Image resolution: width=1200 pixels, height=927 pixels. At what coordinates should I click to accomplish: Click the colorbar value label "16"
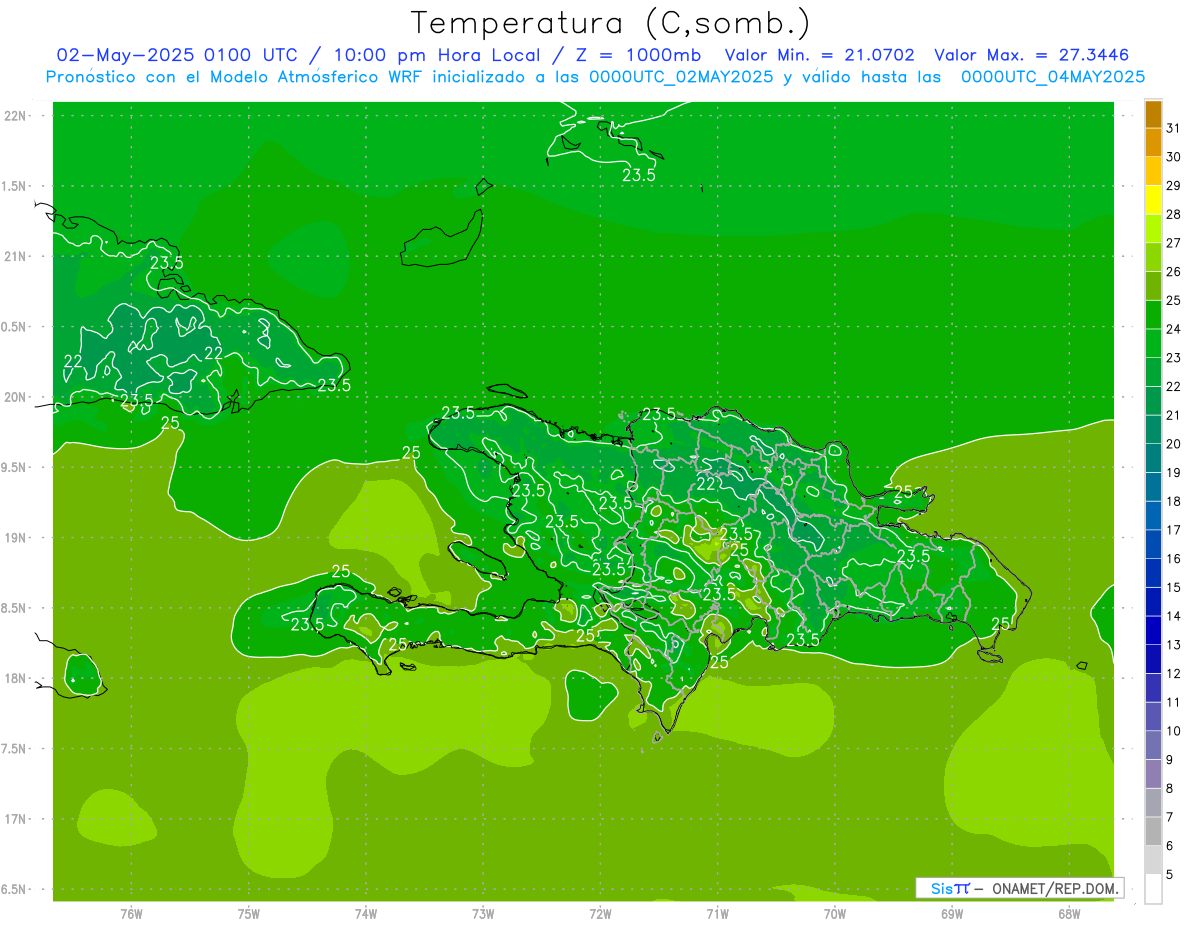1173,559
